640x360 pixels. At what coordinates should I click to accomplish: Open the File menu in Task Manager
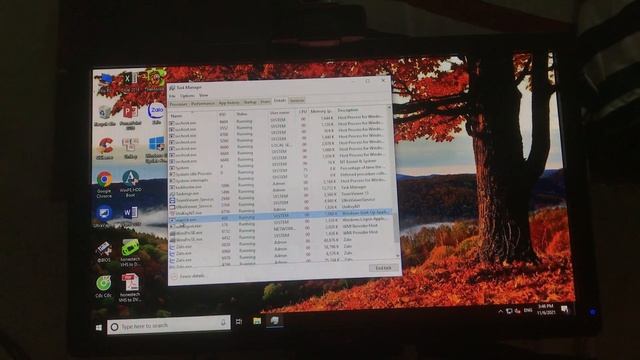pyautogui.click(x=172, y=96)
